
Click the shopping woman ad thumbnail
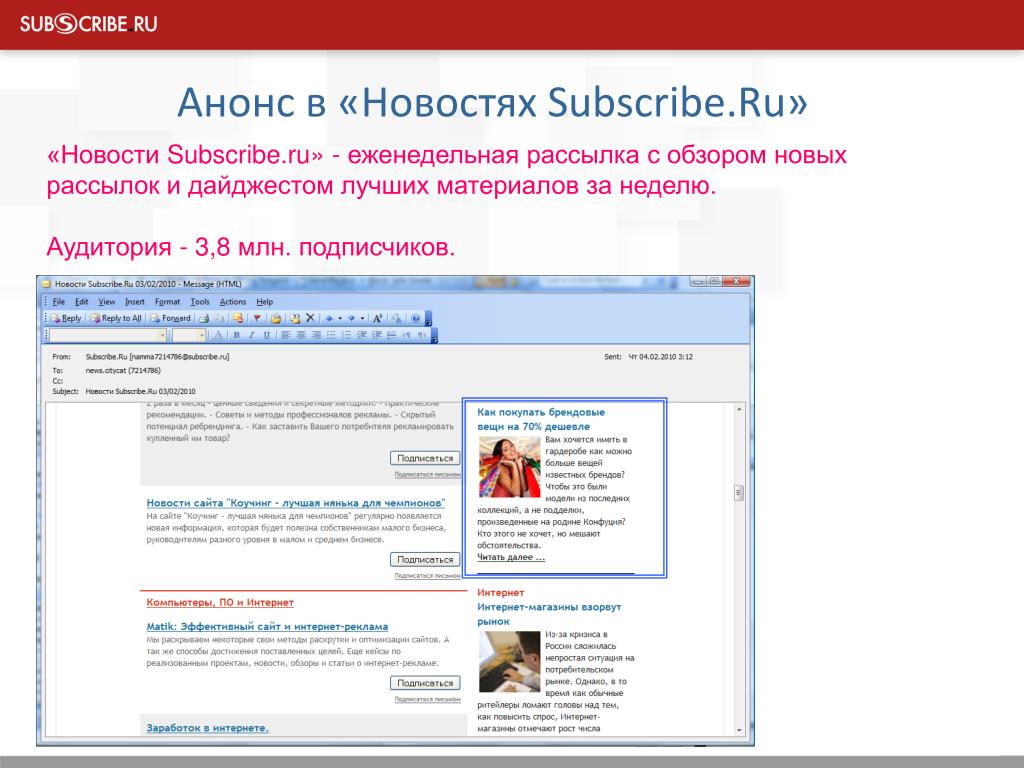[509, 467]
